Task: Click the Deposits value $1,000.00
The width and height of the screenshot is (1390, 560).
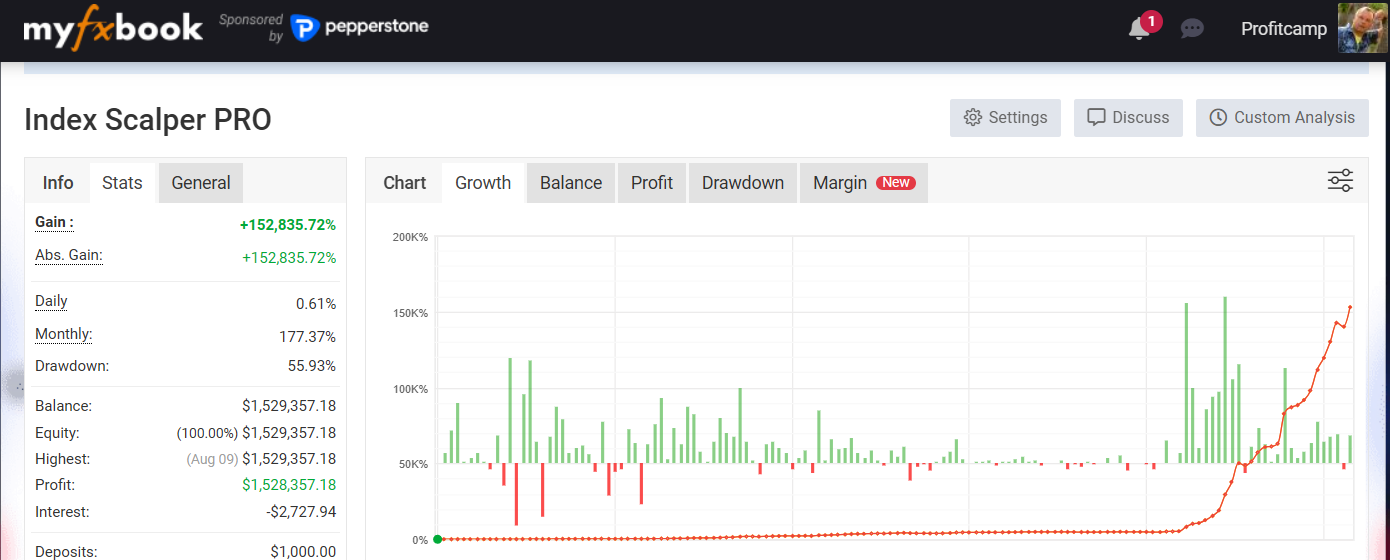Action: point(303,551)
